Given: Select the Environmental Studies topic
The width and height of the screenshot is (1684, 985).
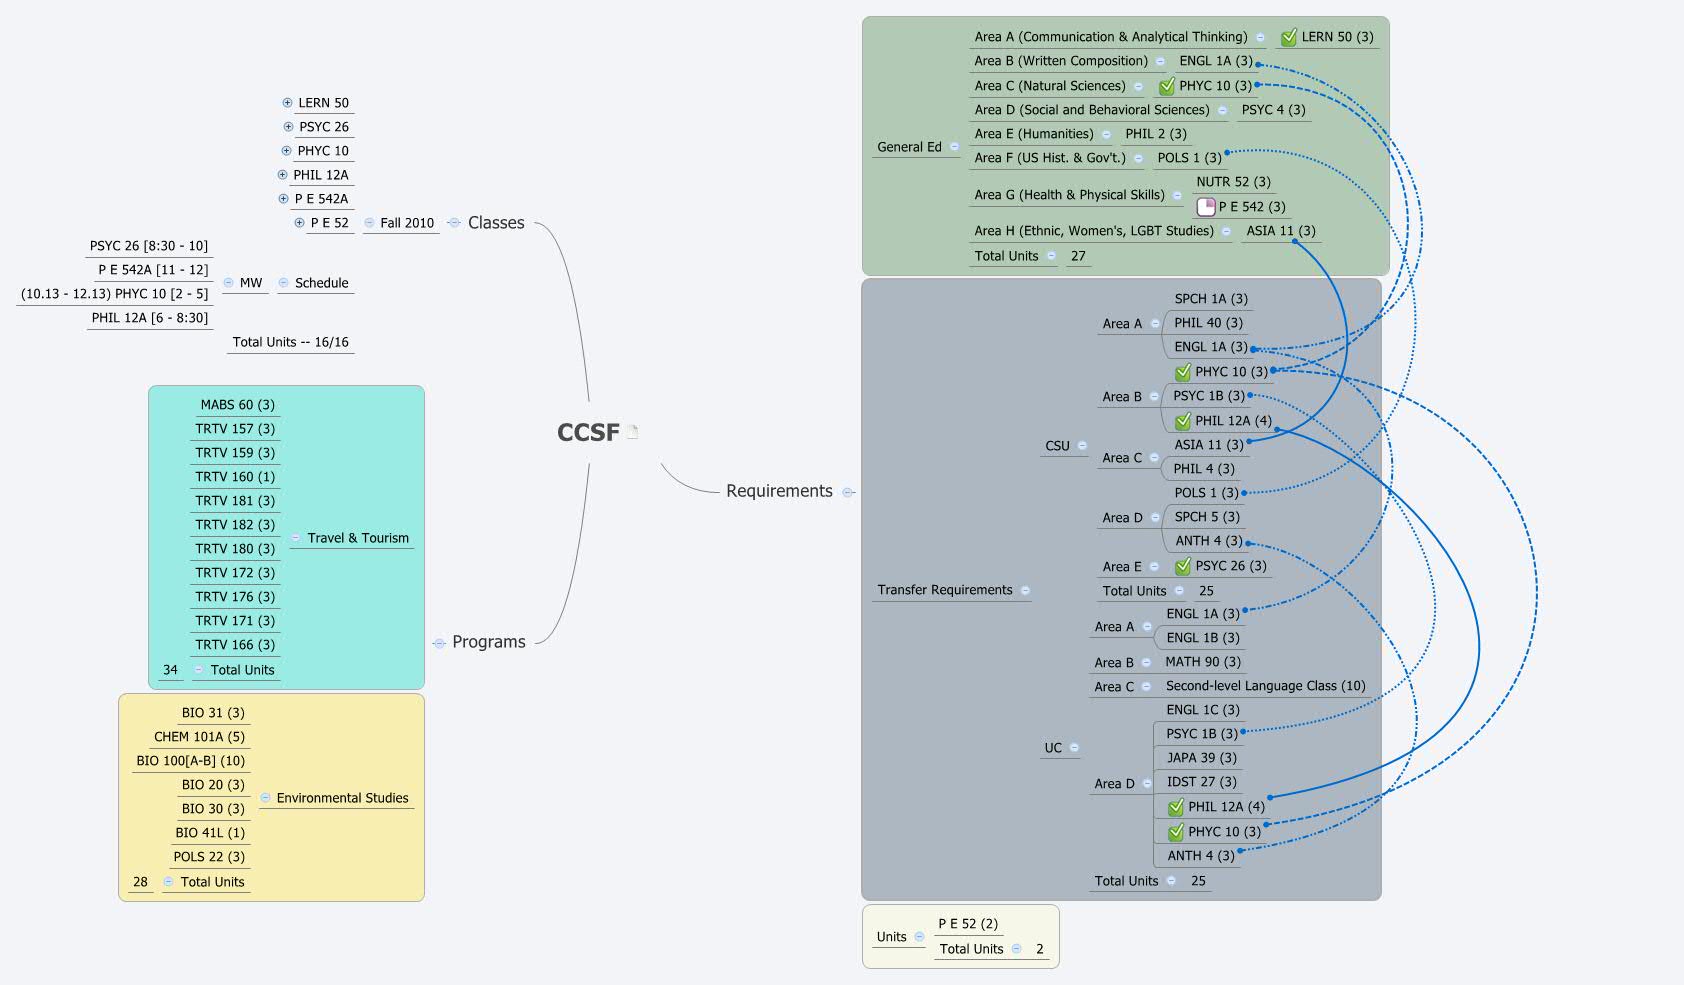Looking at the screenshot, I should tap(342, 798).
